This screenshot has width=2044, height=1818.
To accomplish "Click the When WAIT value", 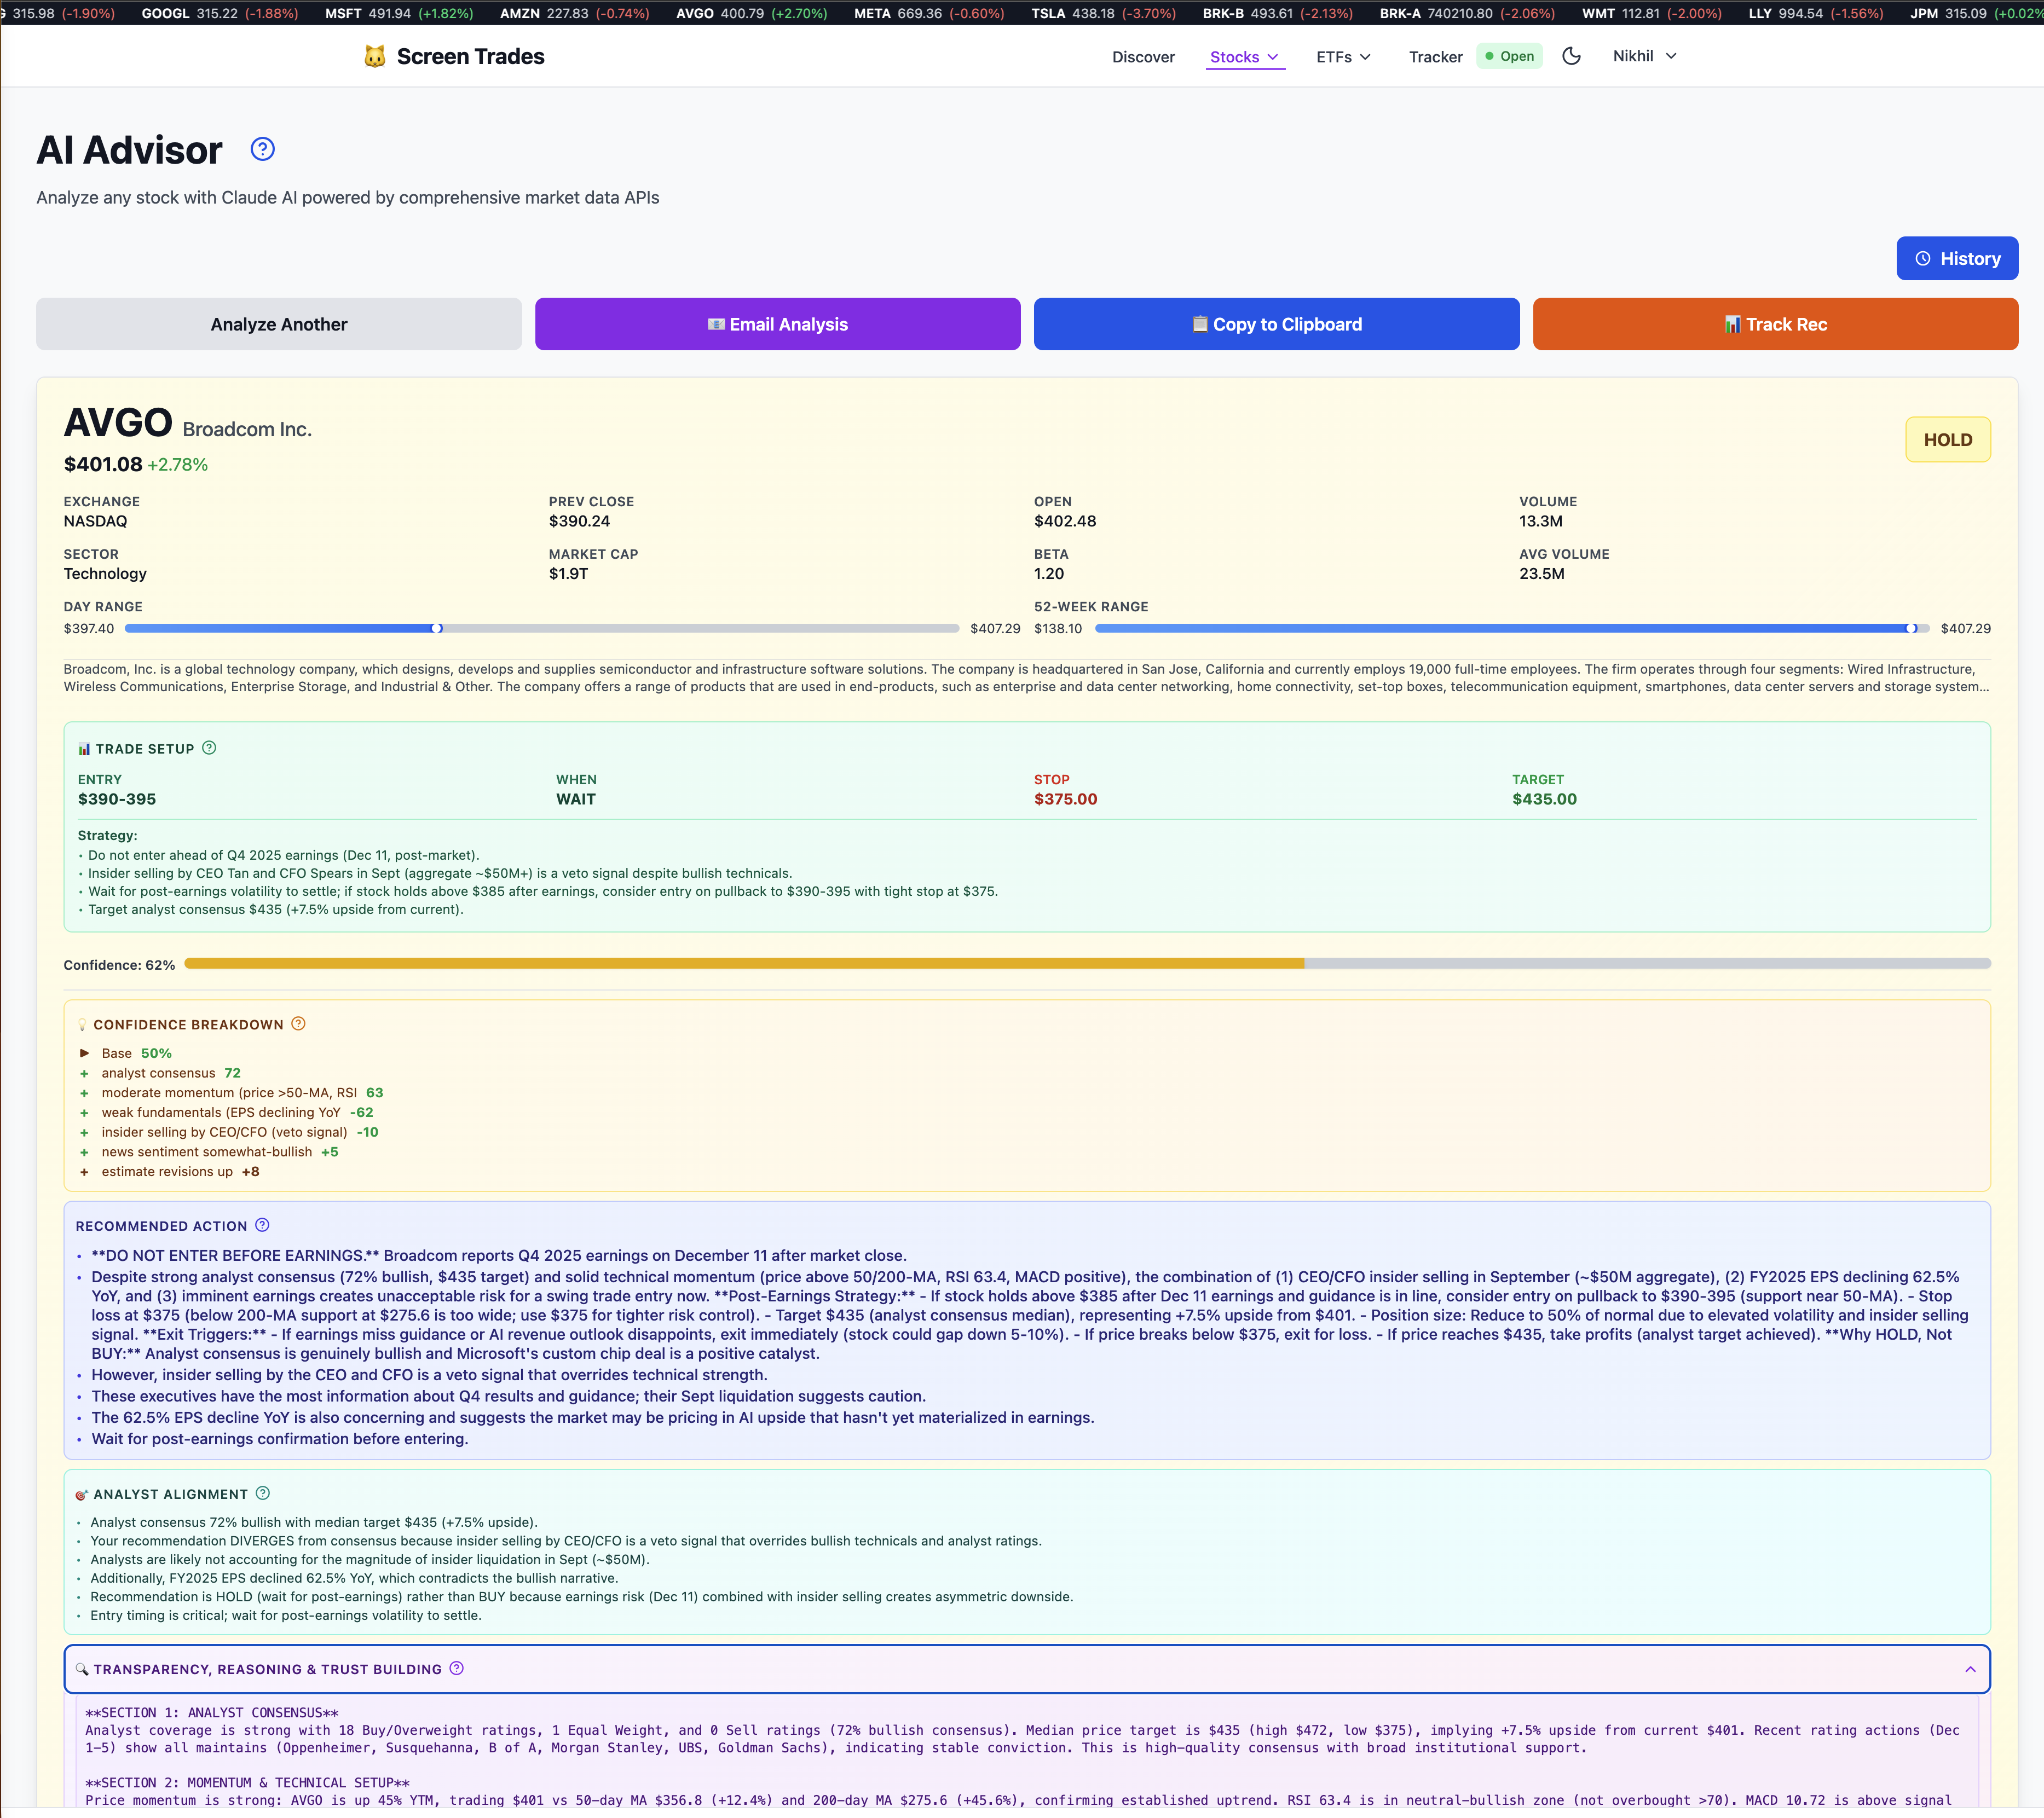I will (576, 799).
